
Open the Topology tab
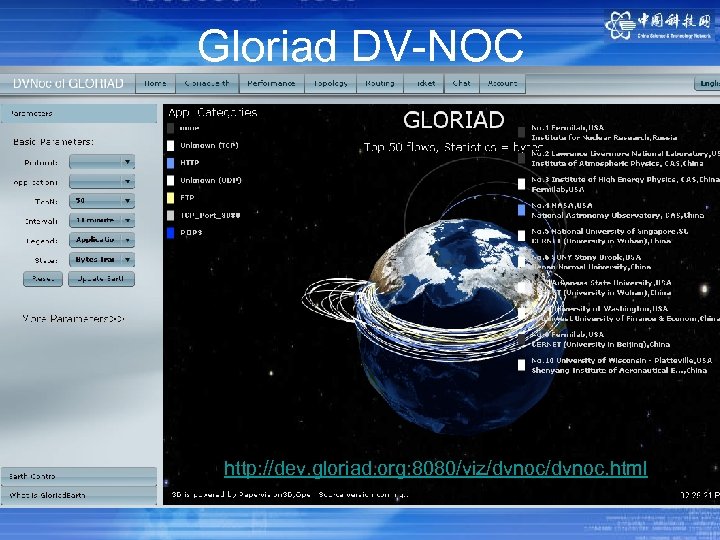[x=331, y=84]
